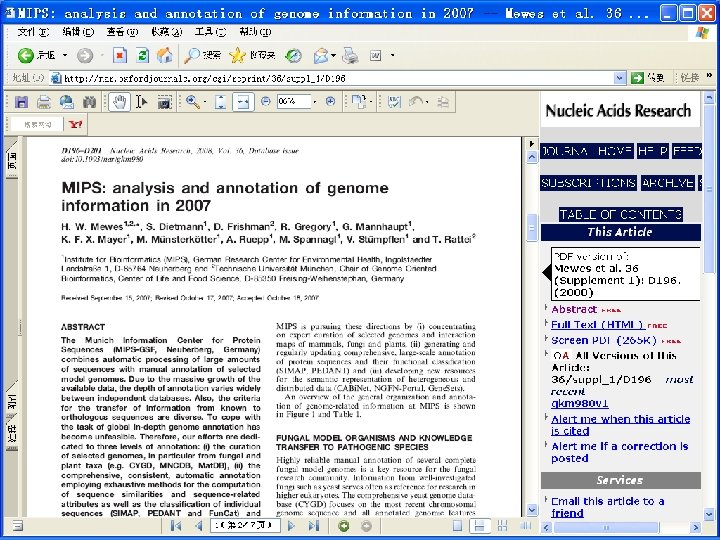Open browser History icon
Screen dimensions: 720x540
293,56
